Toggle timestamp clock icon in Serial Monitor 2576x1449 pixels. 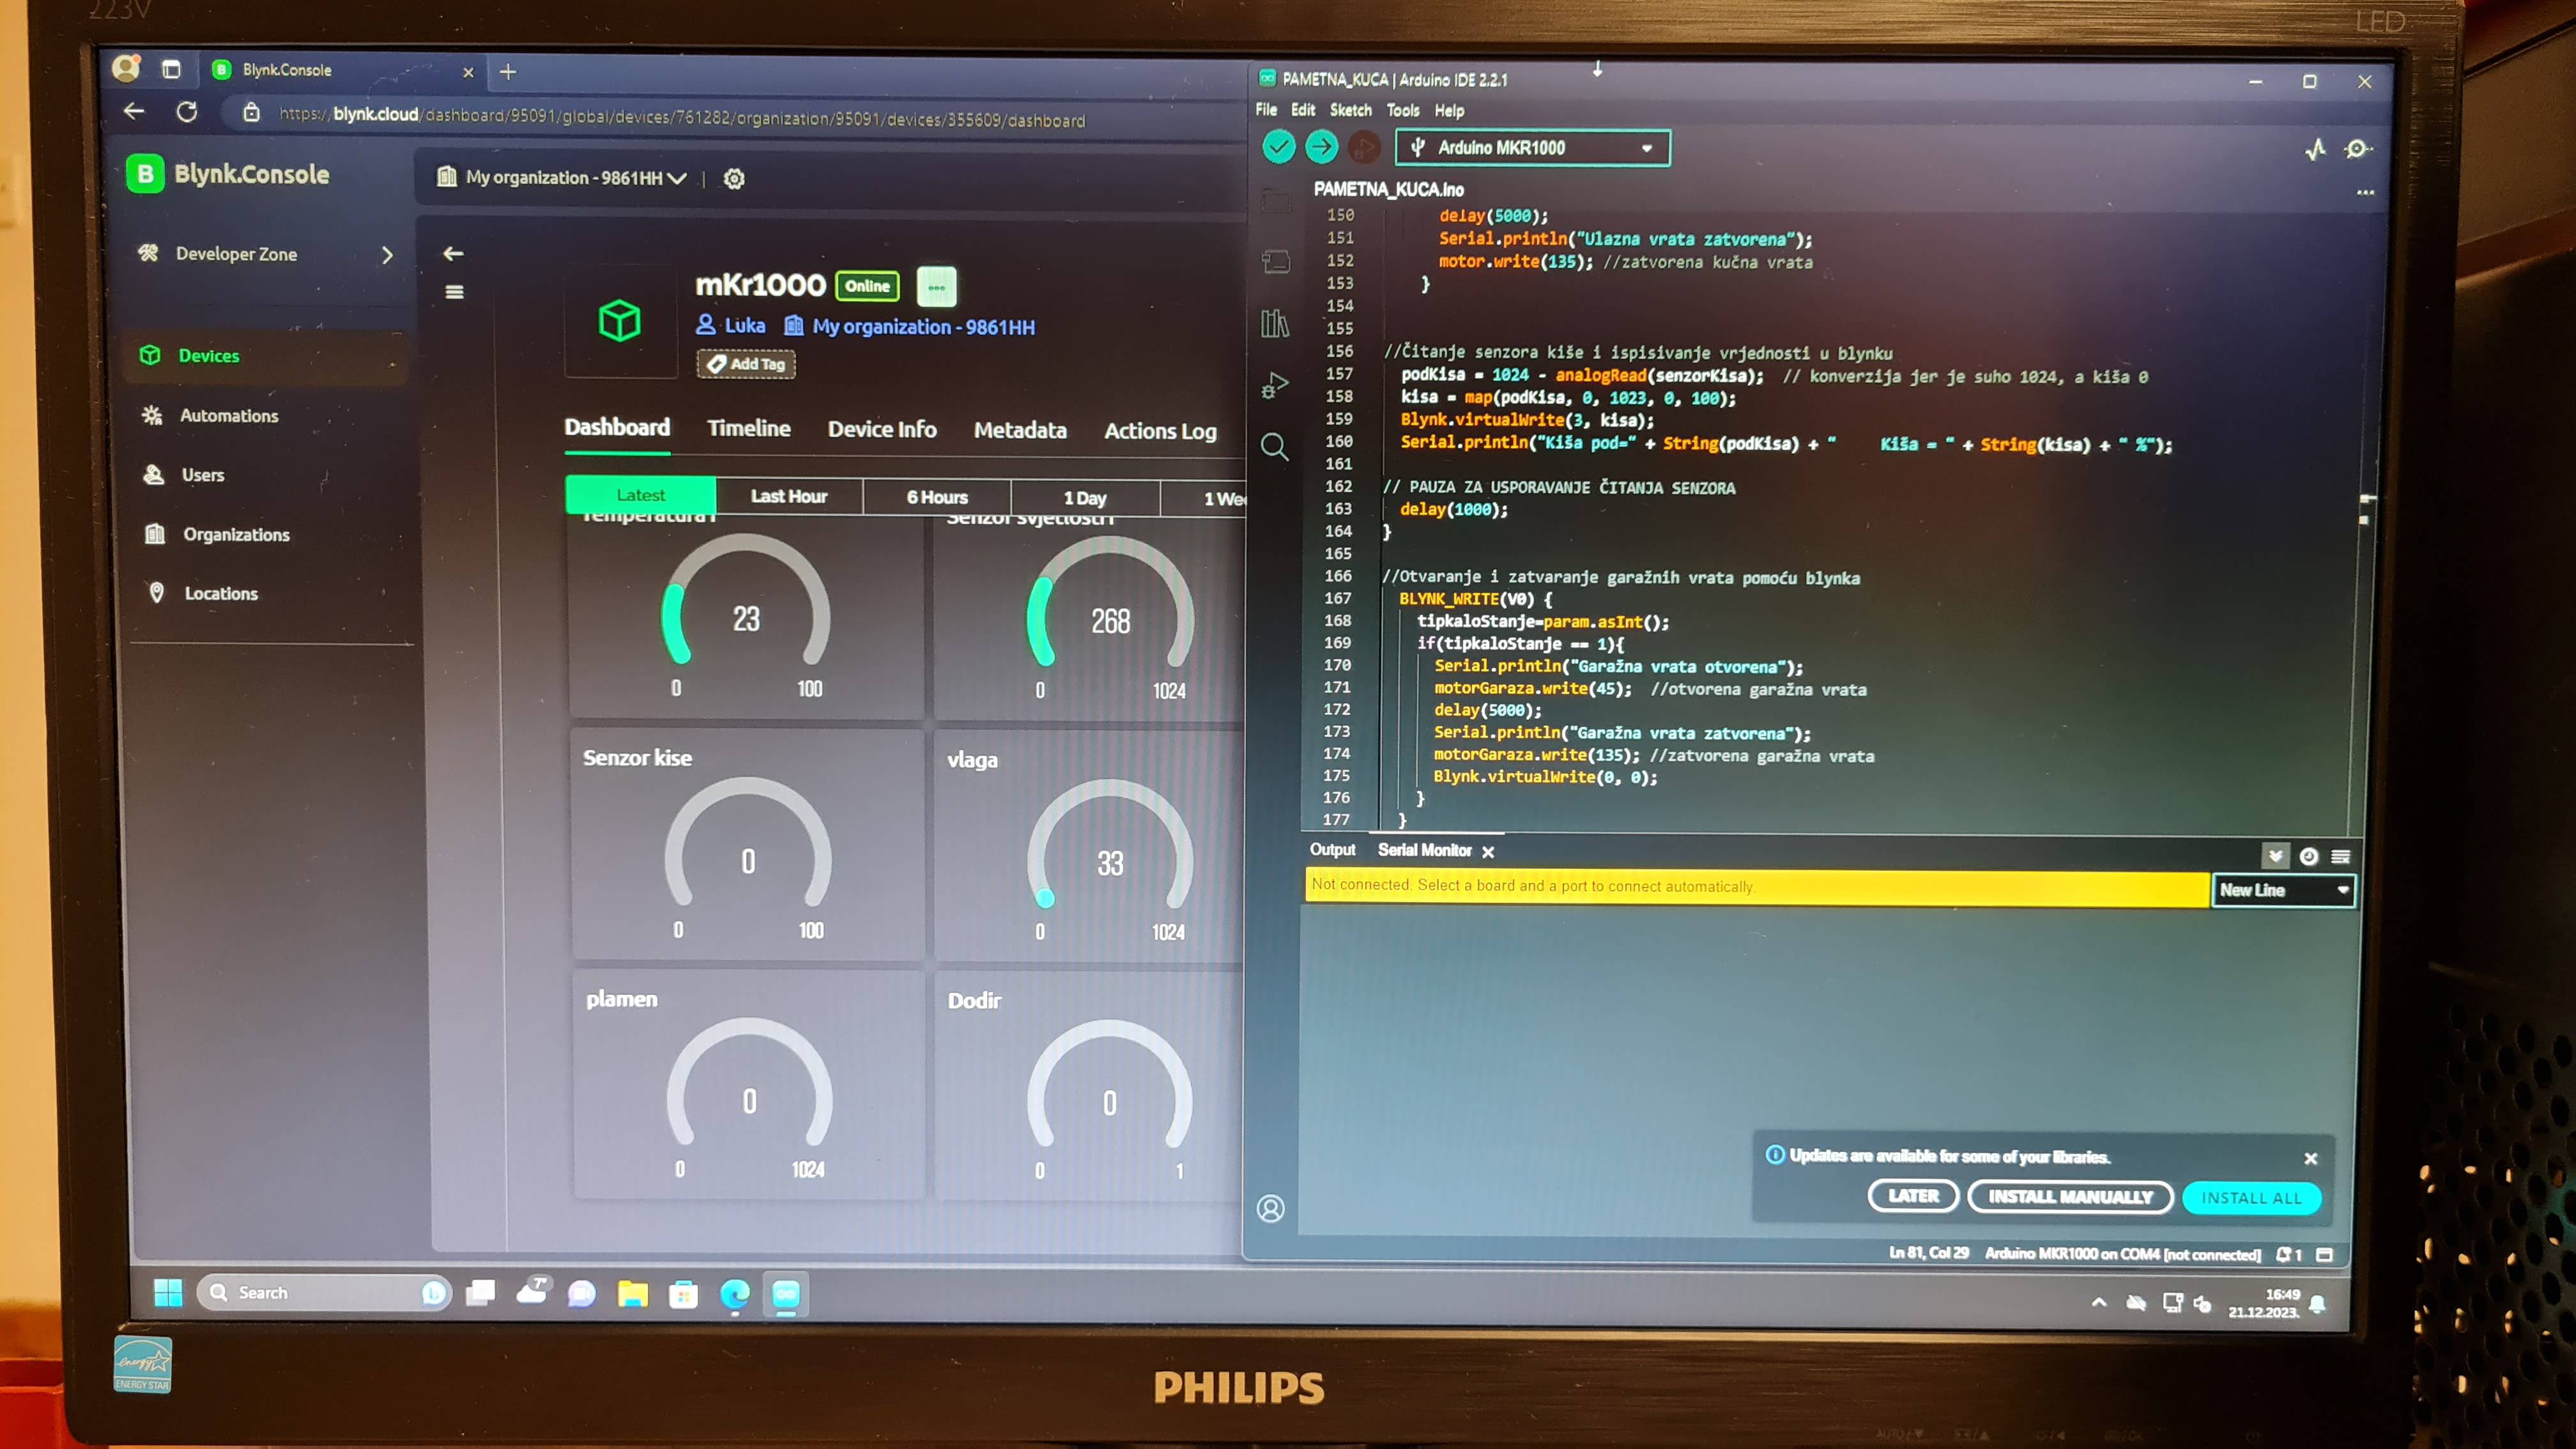click(x=2308, y=856)
